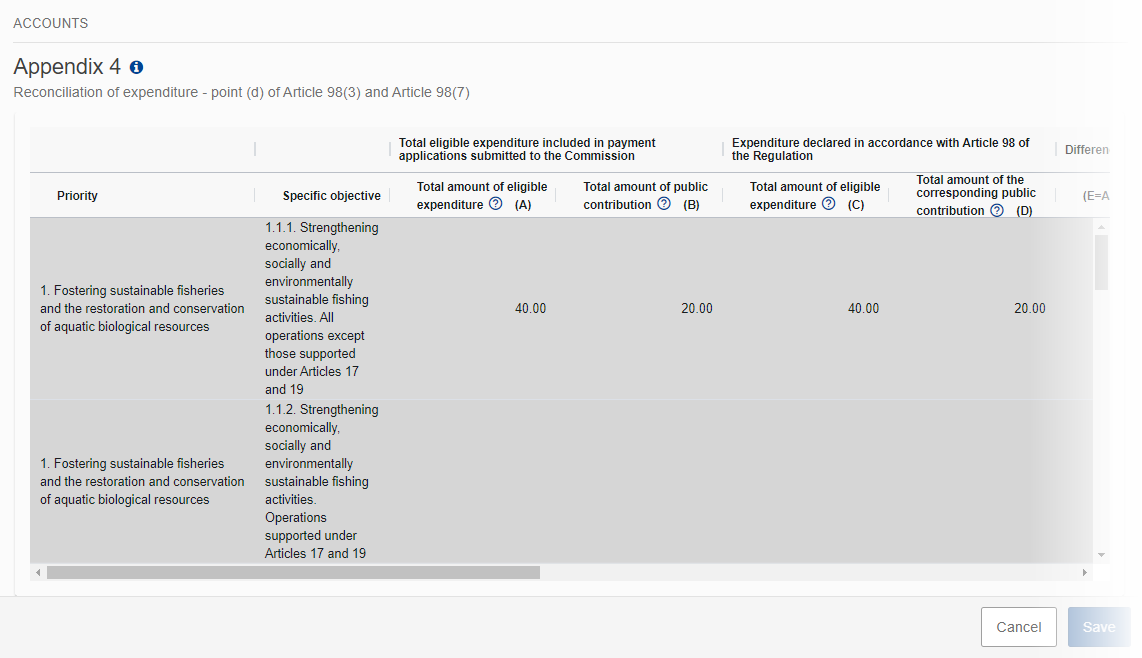Open help for corresponding public contribution (D)
This screenshot has width=1142, height=658.
[x=996, y=210]
